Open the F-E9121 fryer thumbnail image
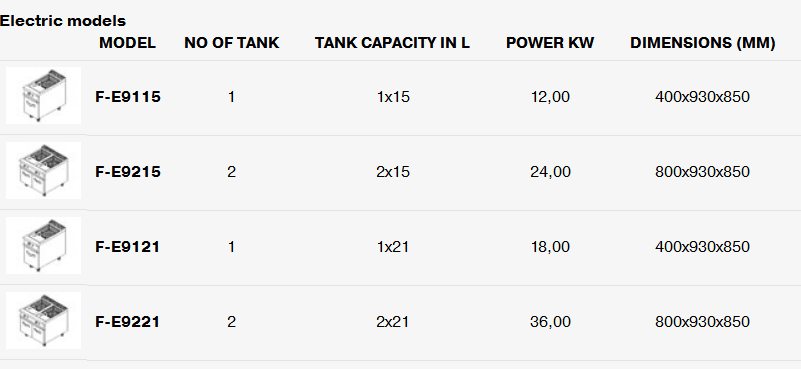Viewport: 801px width, 369px height. coord(43,246)
